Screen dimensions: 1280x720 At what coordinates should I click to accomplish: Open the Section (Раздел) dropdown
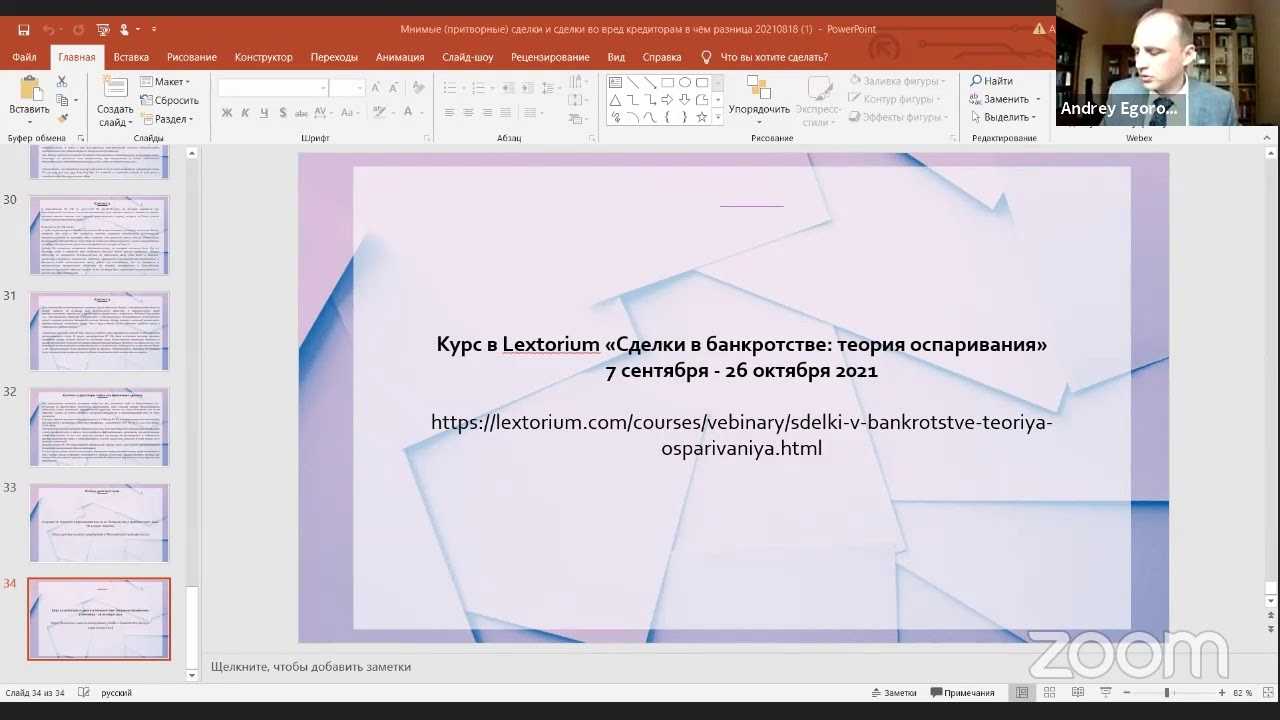(167, 119)
